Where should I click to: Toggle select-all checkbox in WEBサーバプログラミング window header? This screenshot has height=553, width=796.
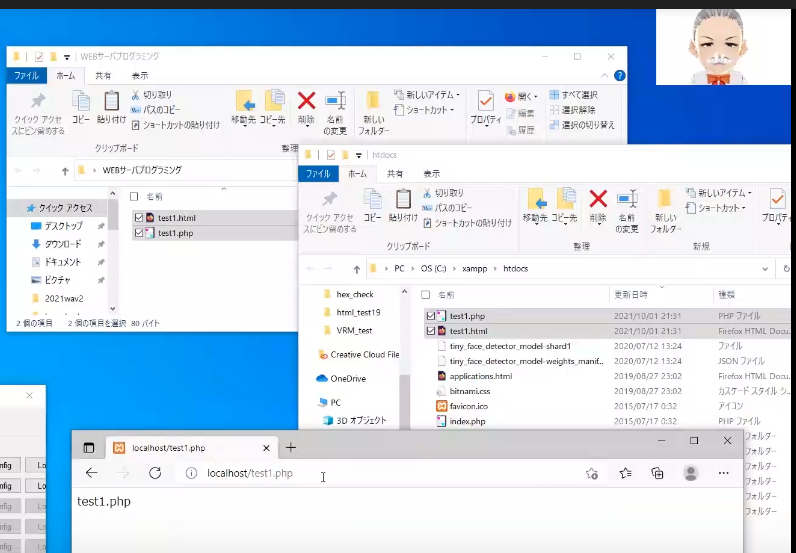pos(134,197)
